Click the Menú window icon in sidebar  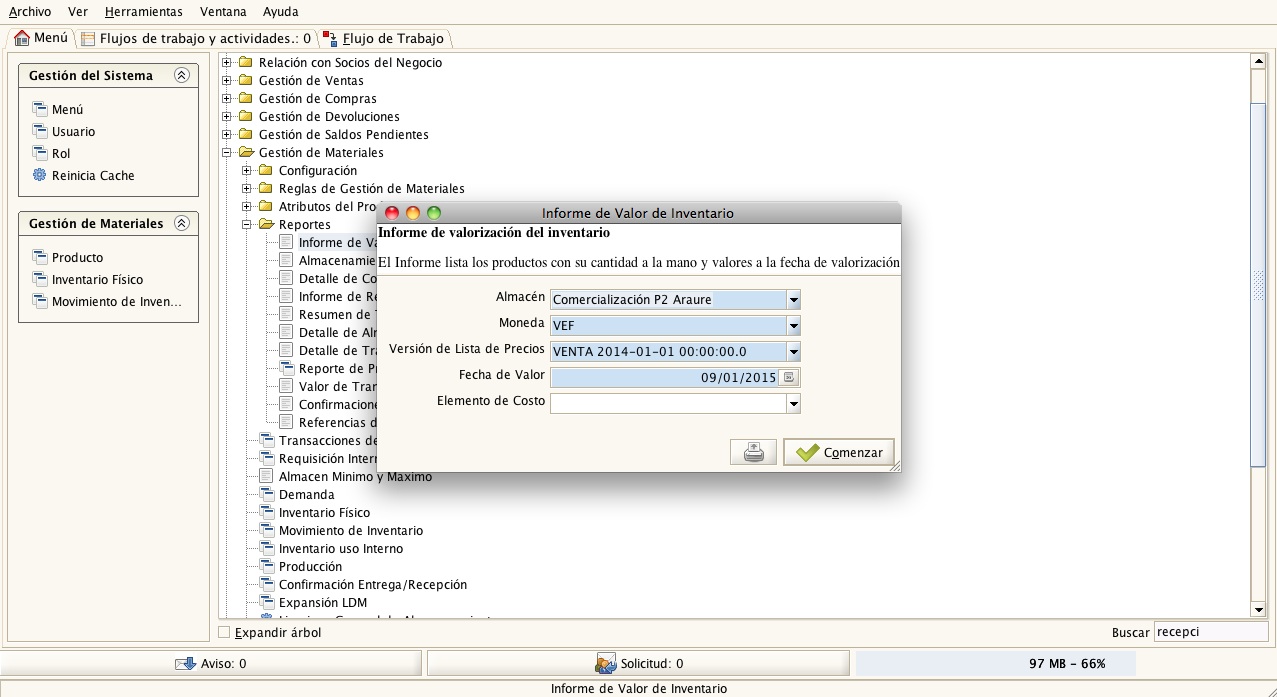pos(40,109)
